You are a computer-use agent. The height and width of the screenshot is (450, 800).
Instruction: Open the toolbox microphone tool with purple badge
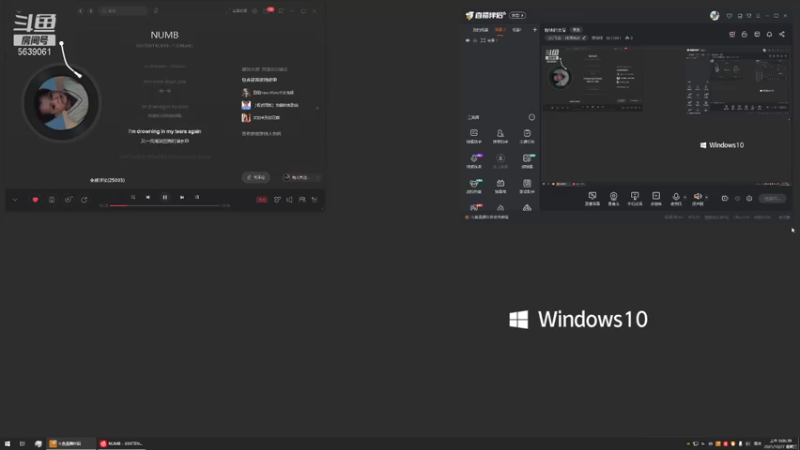(x=474, y=161)
